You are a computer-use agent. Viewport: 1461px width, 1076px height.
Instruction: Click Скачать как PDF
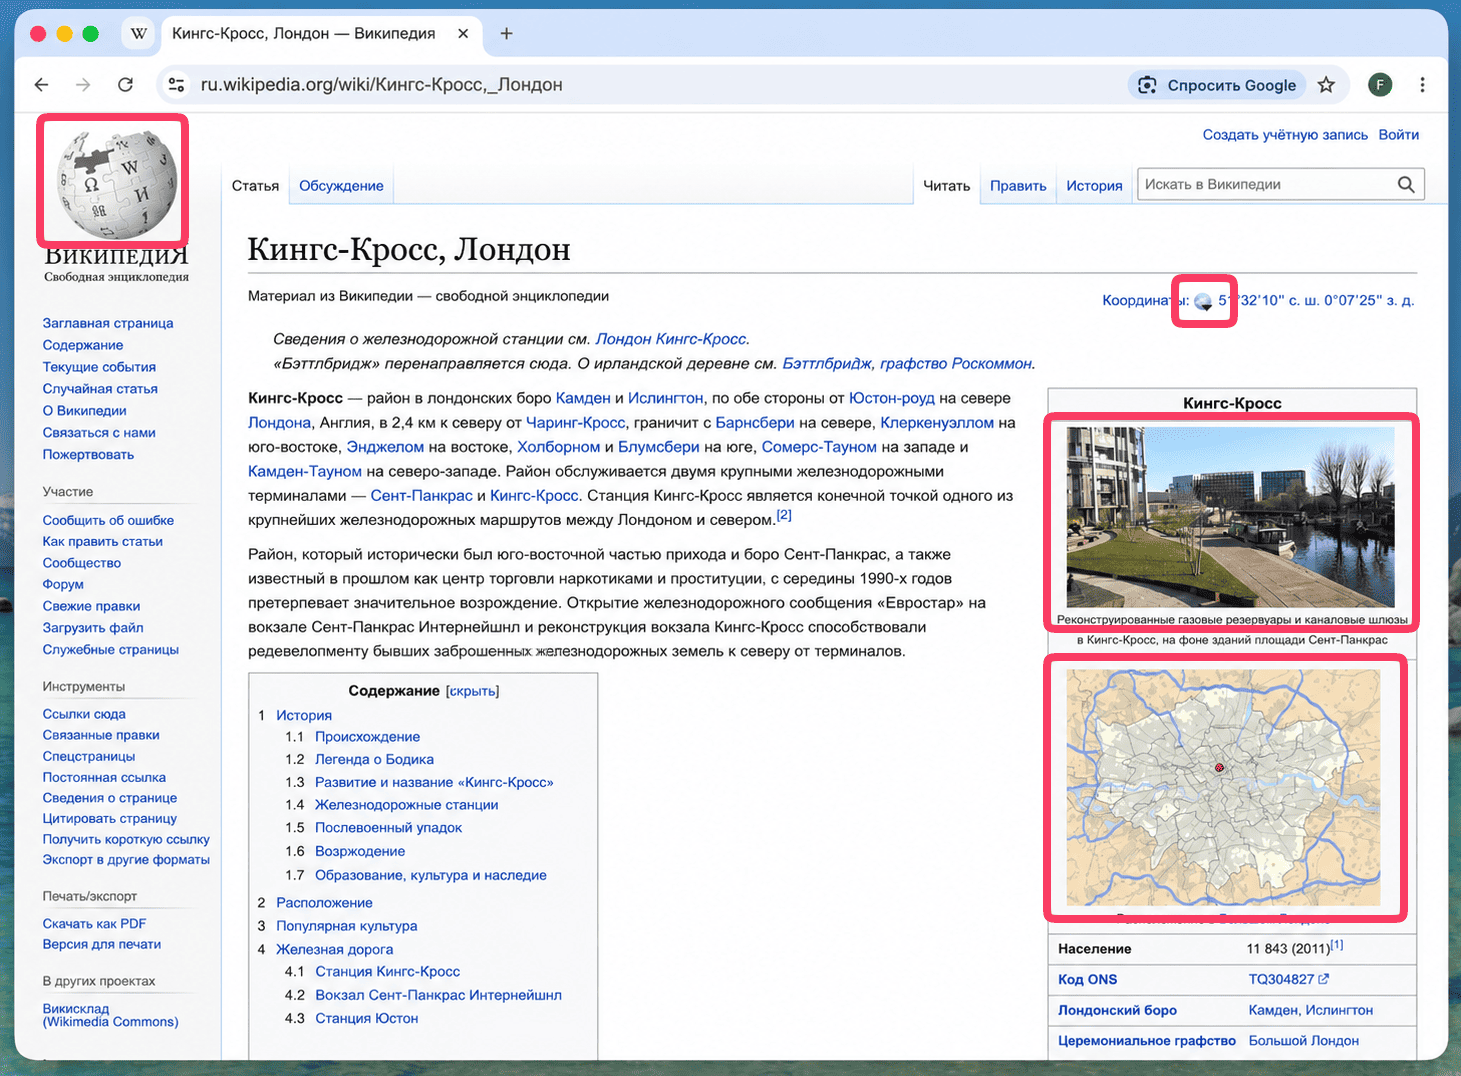94,924
